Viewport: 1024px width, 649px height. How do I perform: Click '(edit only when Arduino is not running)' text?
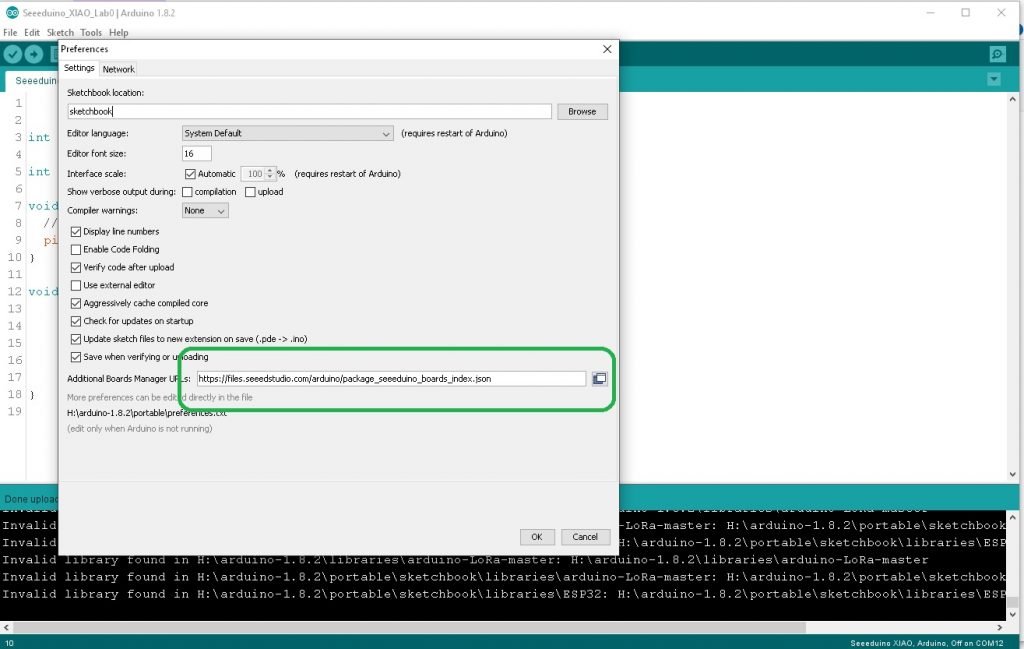140,429
